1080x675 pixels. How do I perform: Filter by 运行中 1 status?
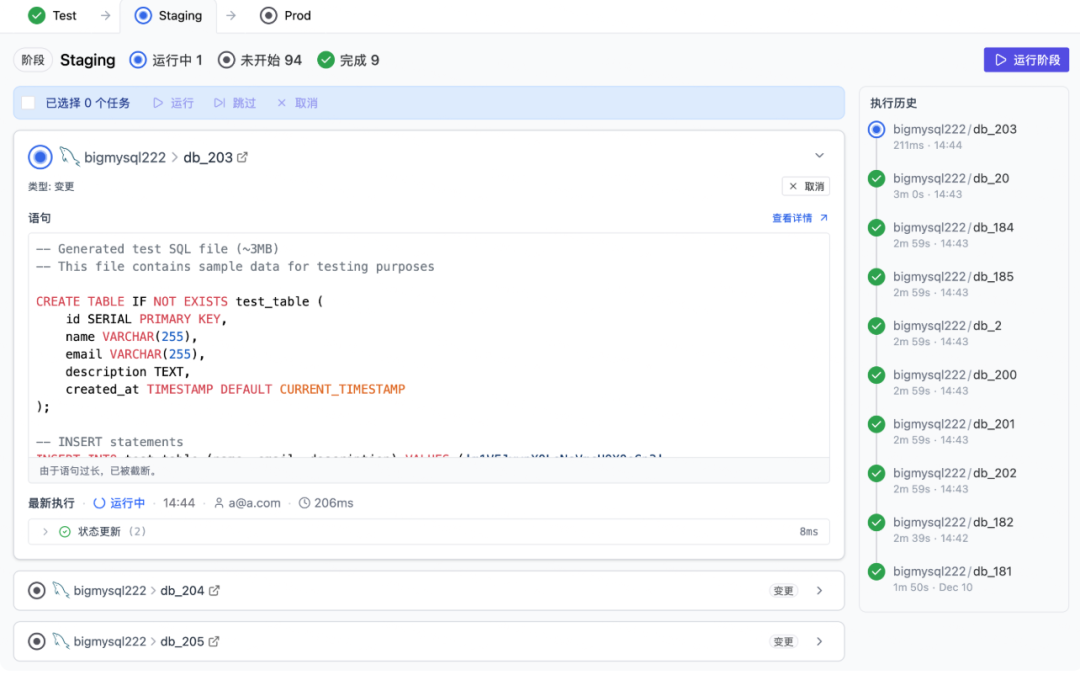(166, 60)
